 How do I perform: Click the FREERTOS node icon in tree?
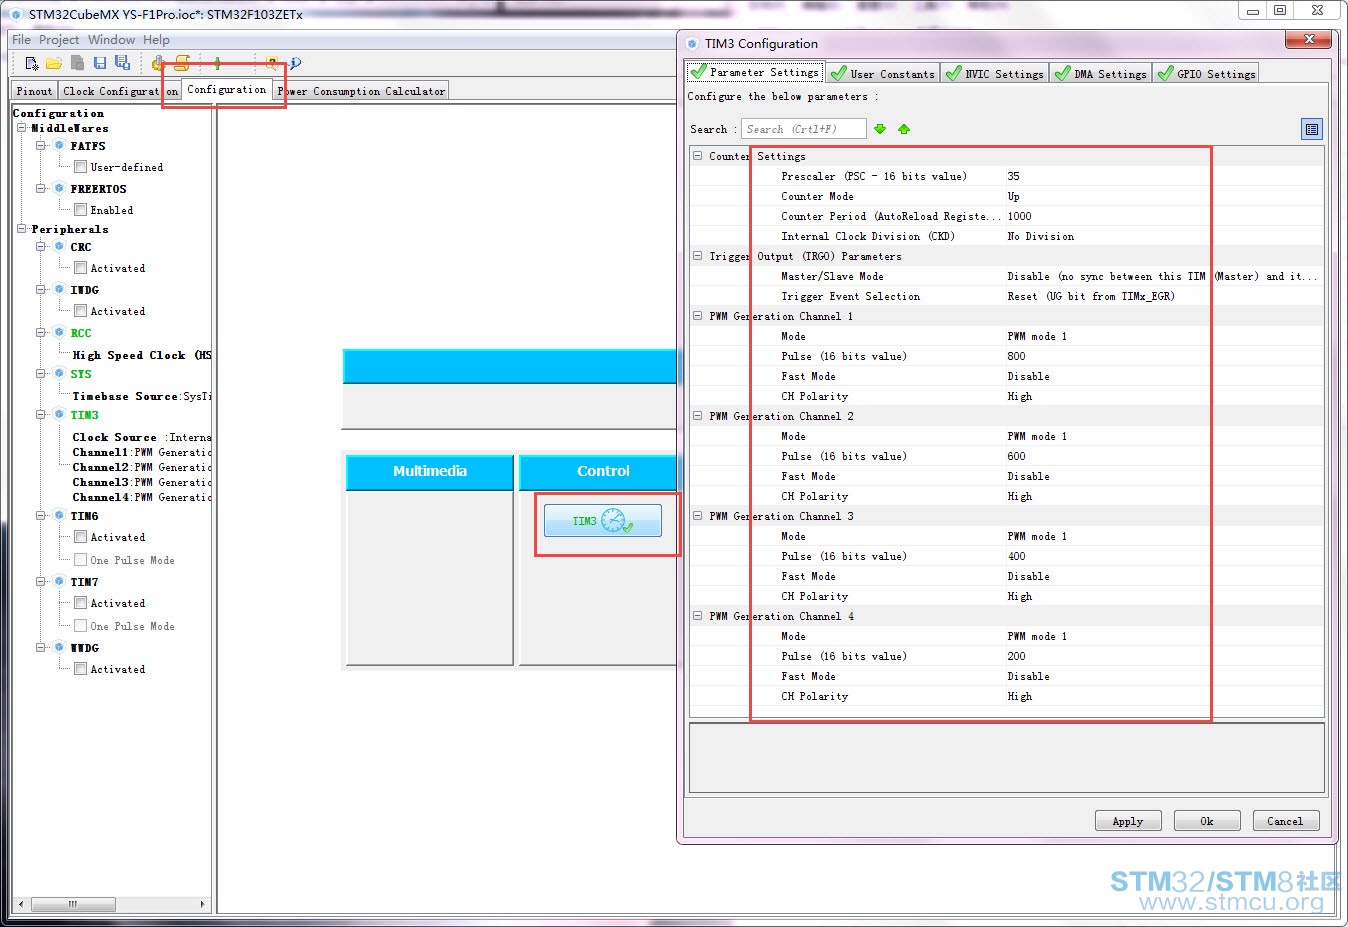click(59, 189)
